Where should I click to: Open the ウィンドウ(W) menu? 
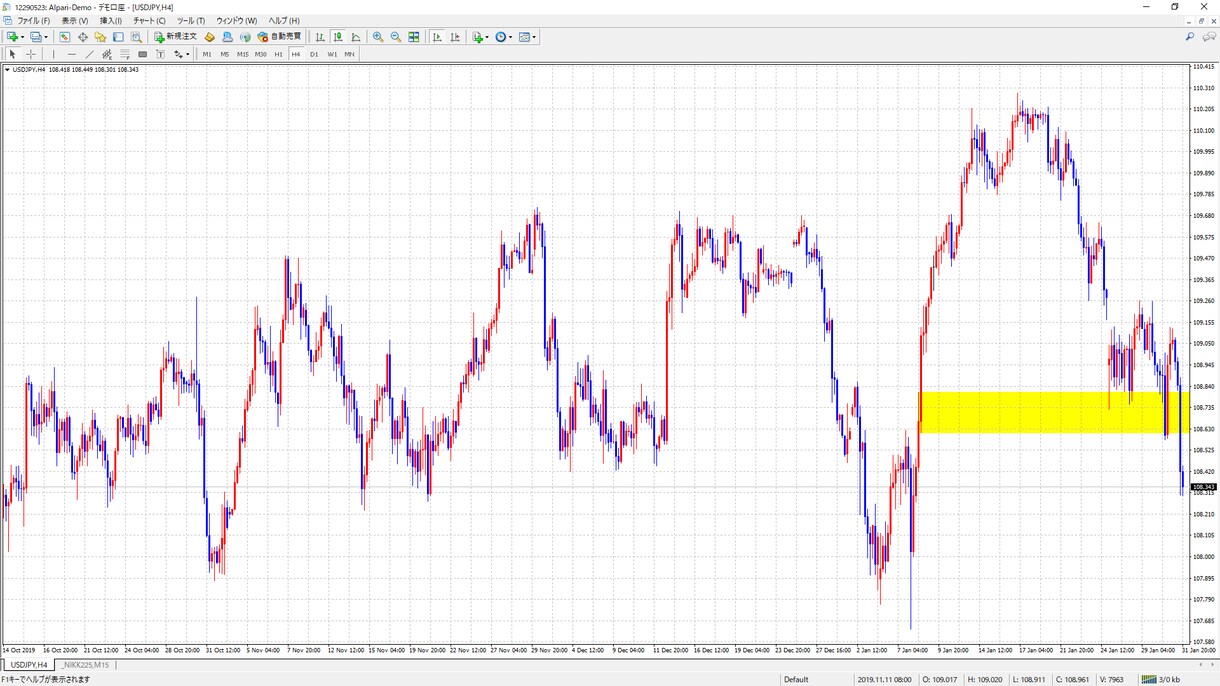pos(236,21)
